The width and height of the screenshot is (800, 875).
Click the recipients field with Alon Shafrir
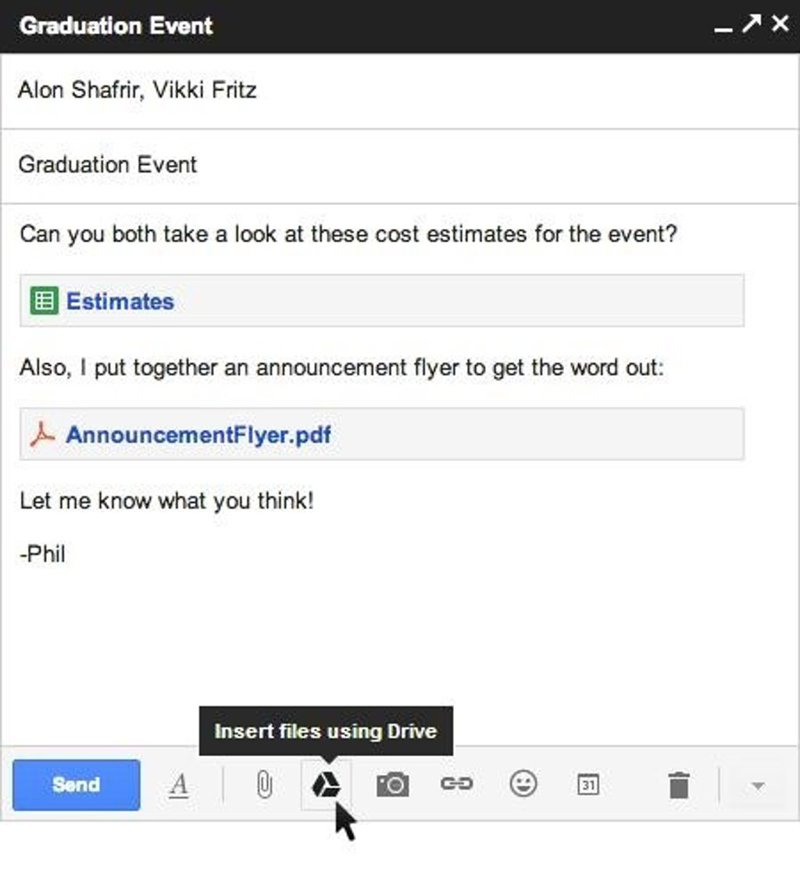400,91
